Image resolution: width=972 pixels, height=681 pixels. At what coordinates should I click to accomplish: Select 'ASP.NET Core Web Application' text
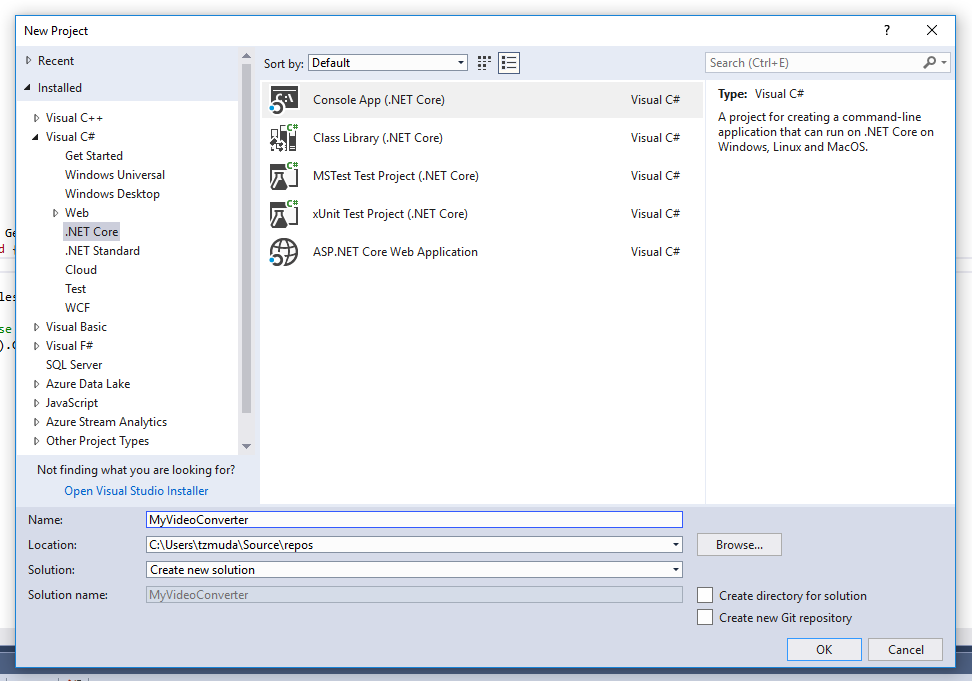click(395, 252)
